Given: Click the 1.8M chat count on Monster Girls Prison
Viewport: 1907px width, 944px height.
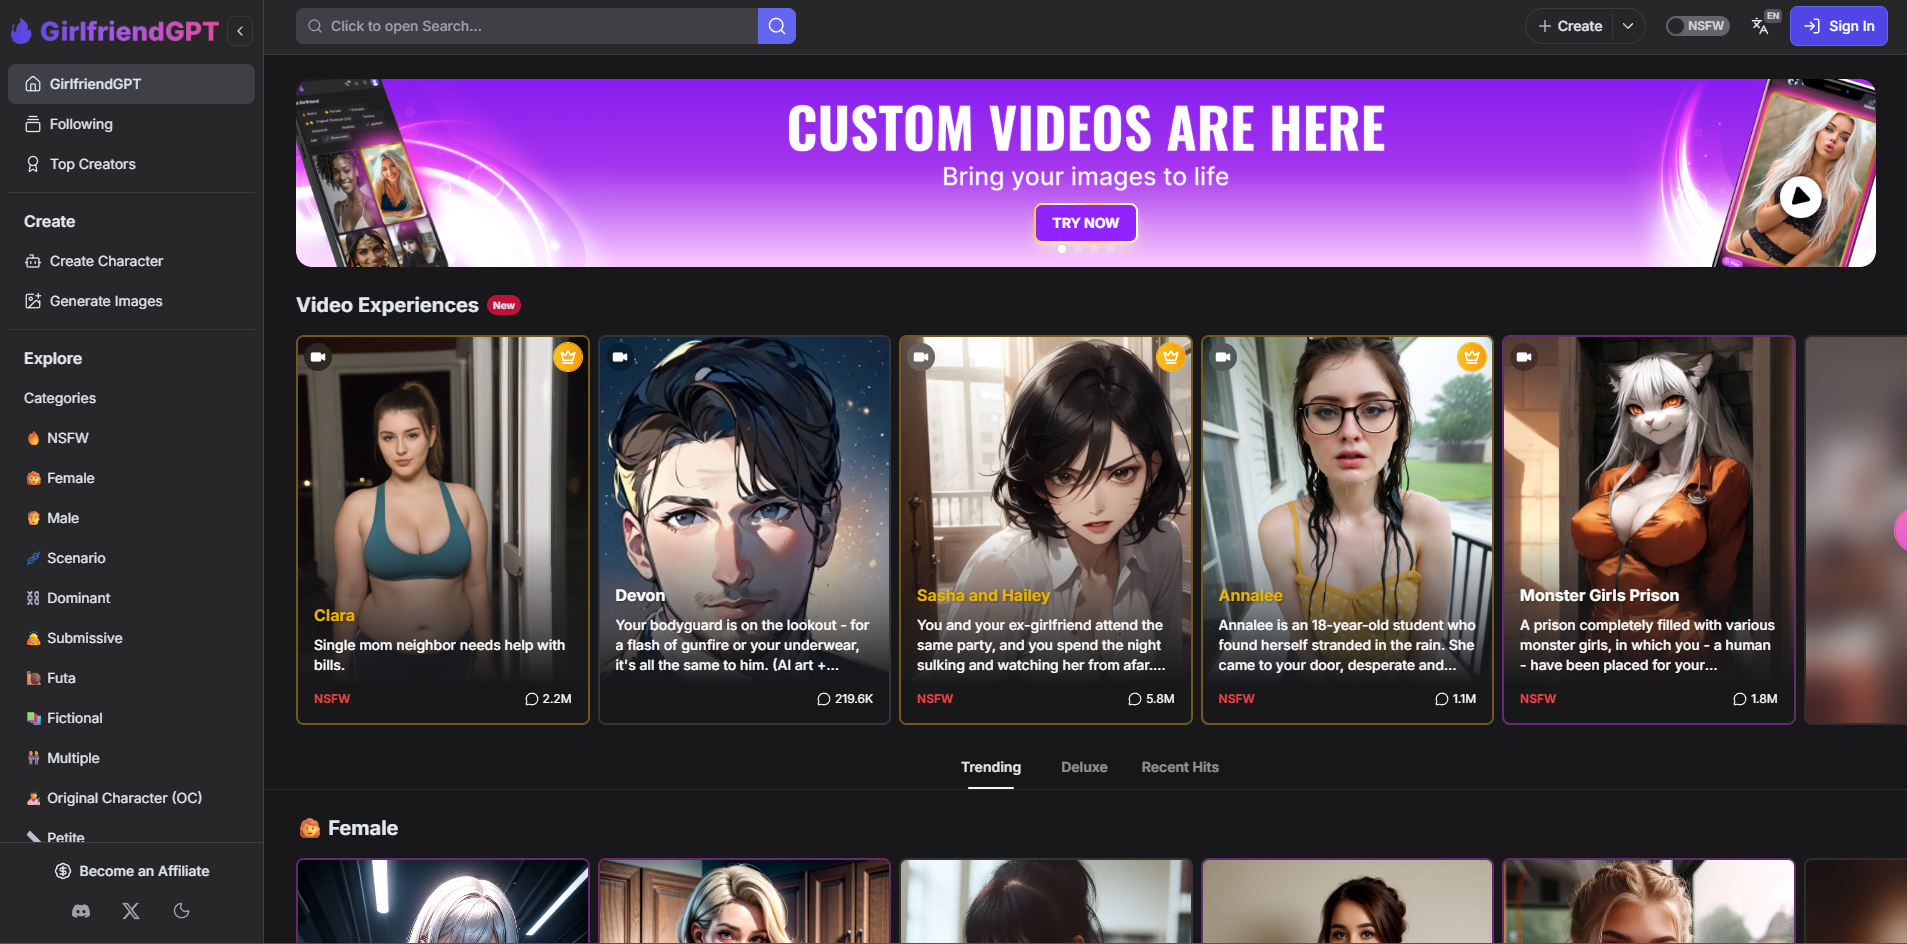Looking at the screenshot, I should pyautogui.click(x=1755, y=699).
